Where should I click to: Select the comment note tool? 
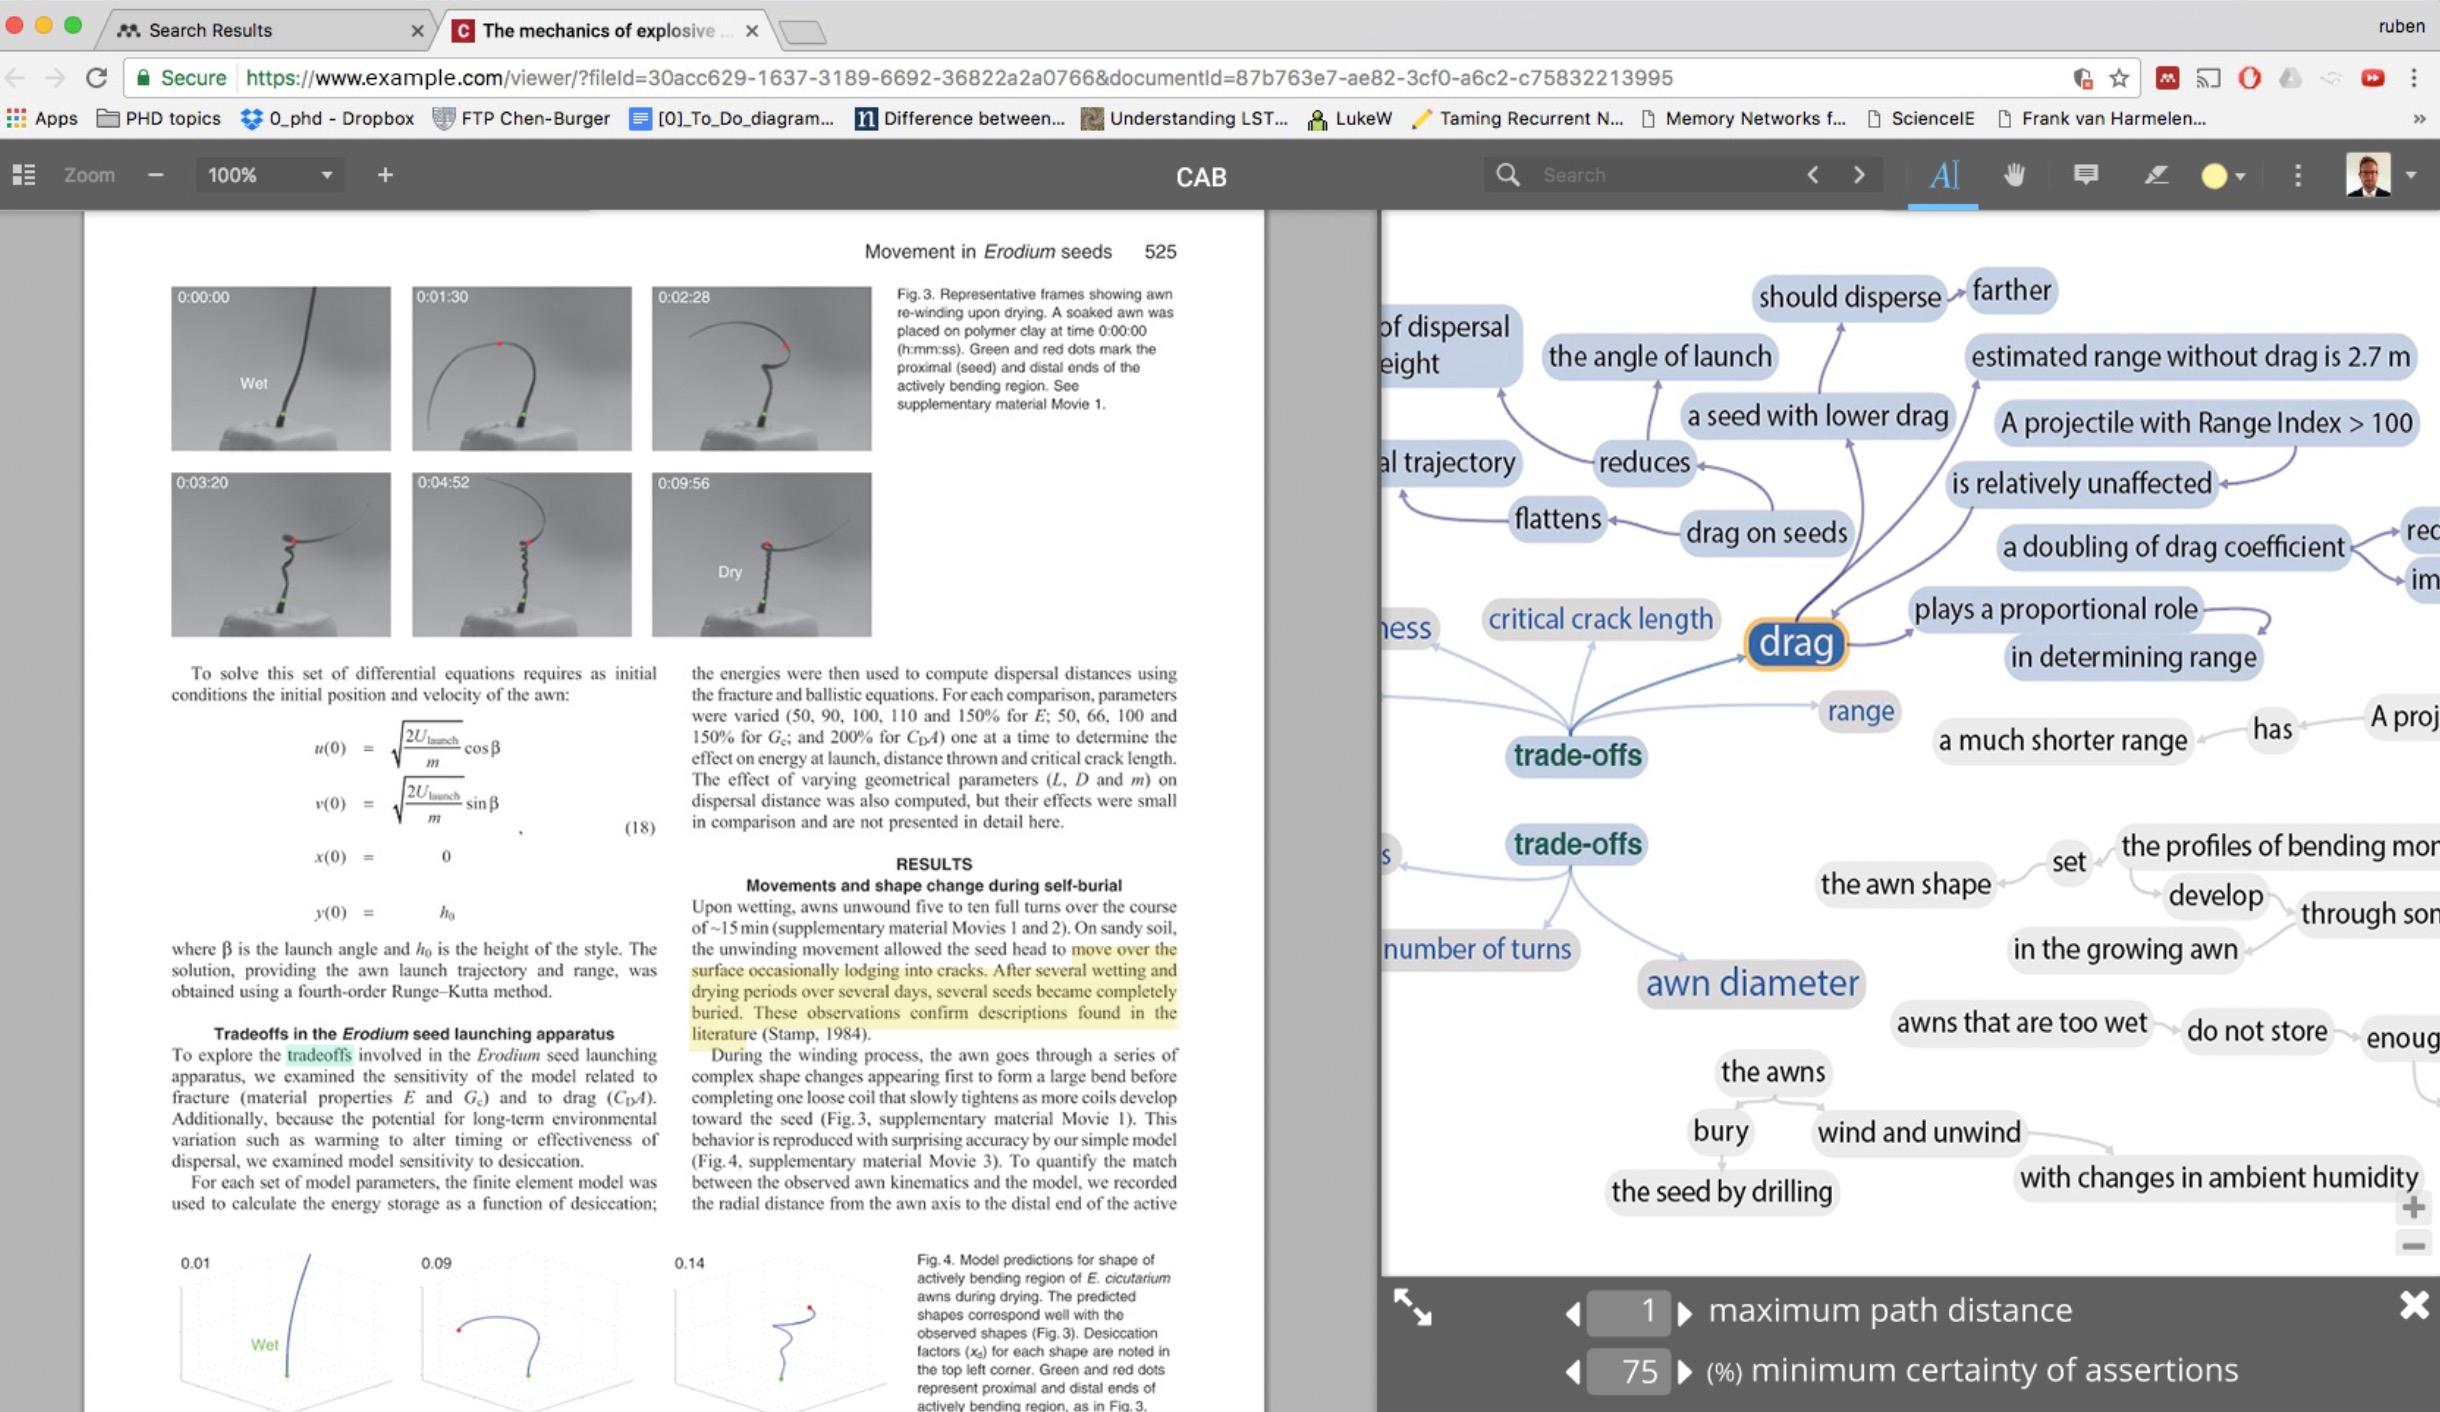tap(2085, 175)
